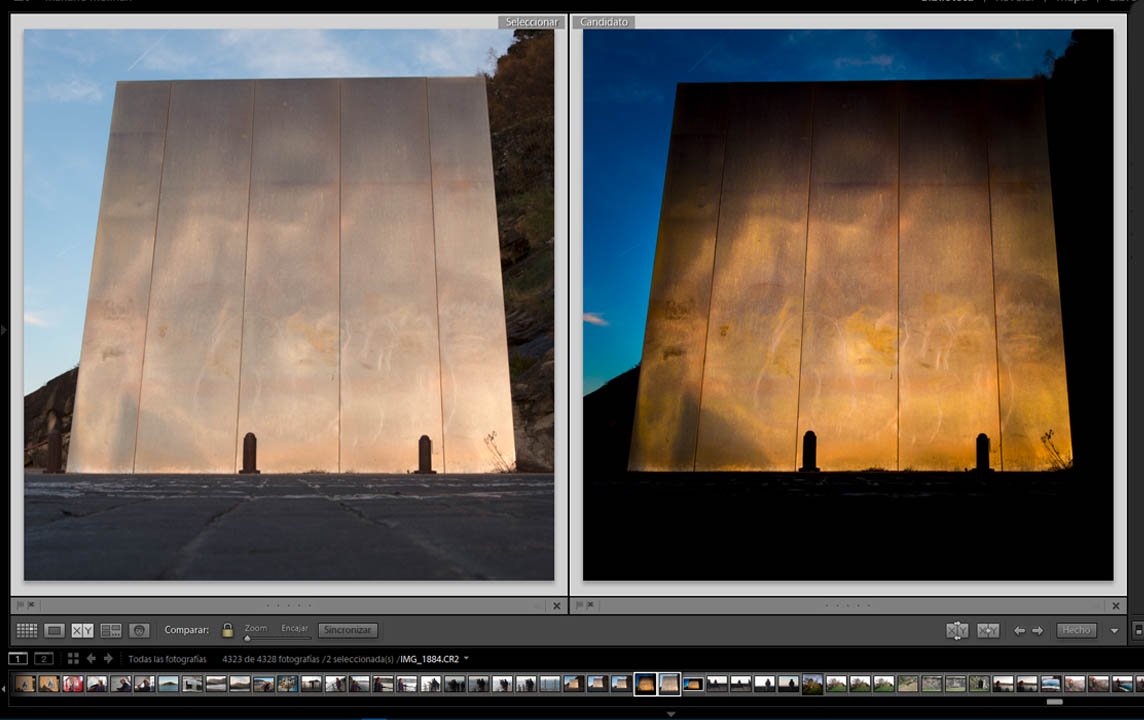Click filmstrip grid shortcut icon

click(x=73, y=659)
